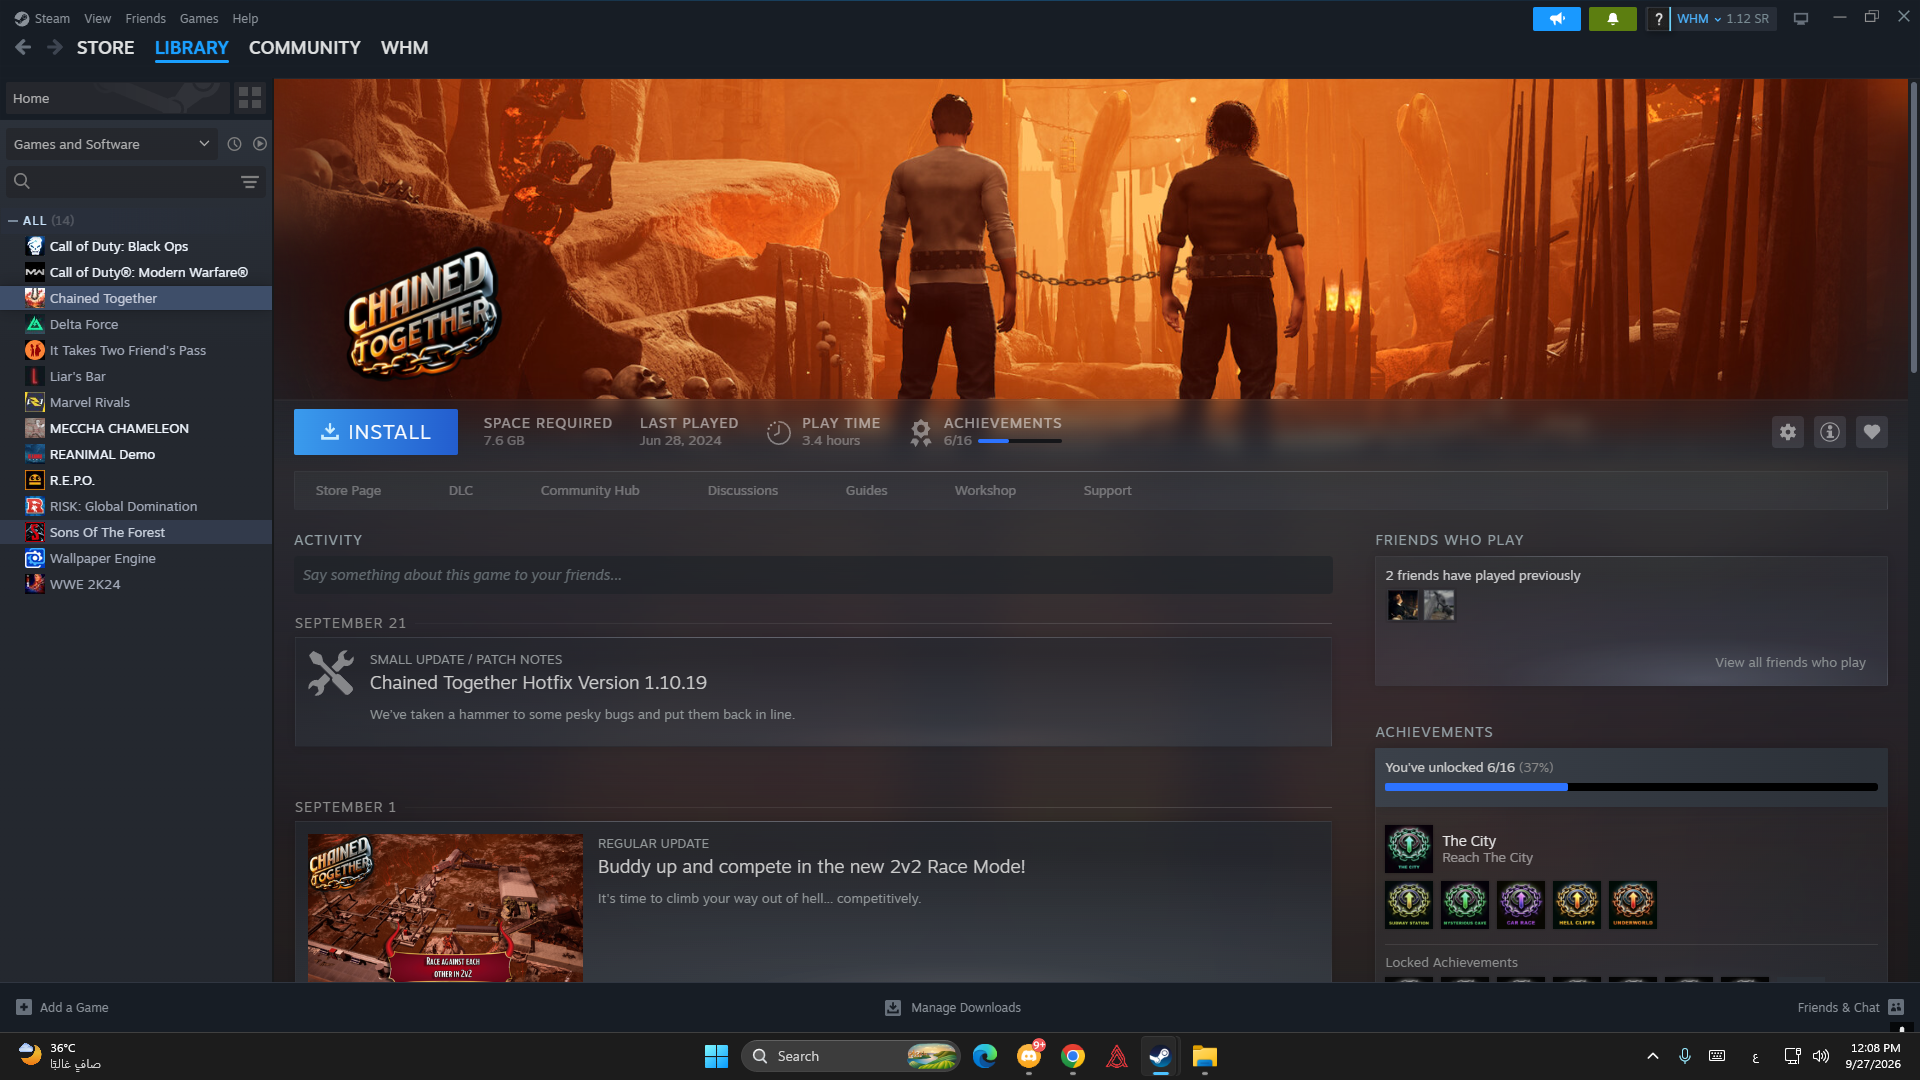Viewport: 1920px width, 1080px height.
Task: Click the question mark help icon
Action: pos(1658,19)
